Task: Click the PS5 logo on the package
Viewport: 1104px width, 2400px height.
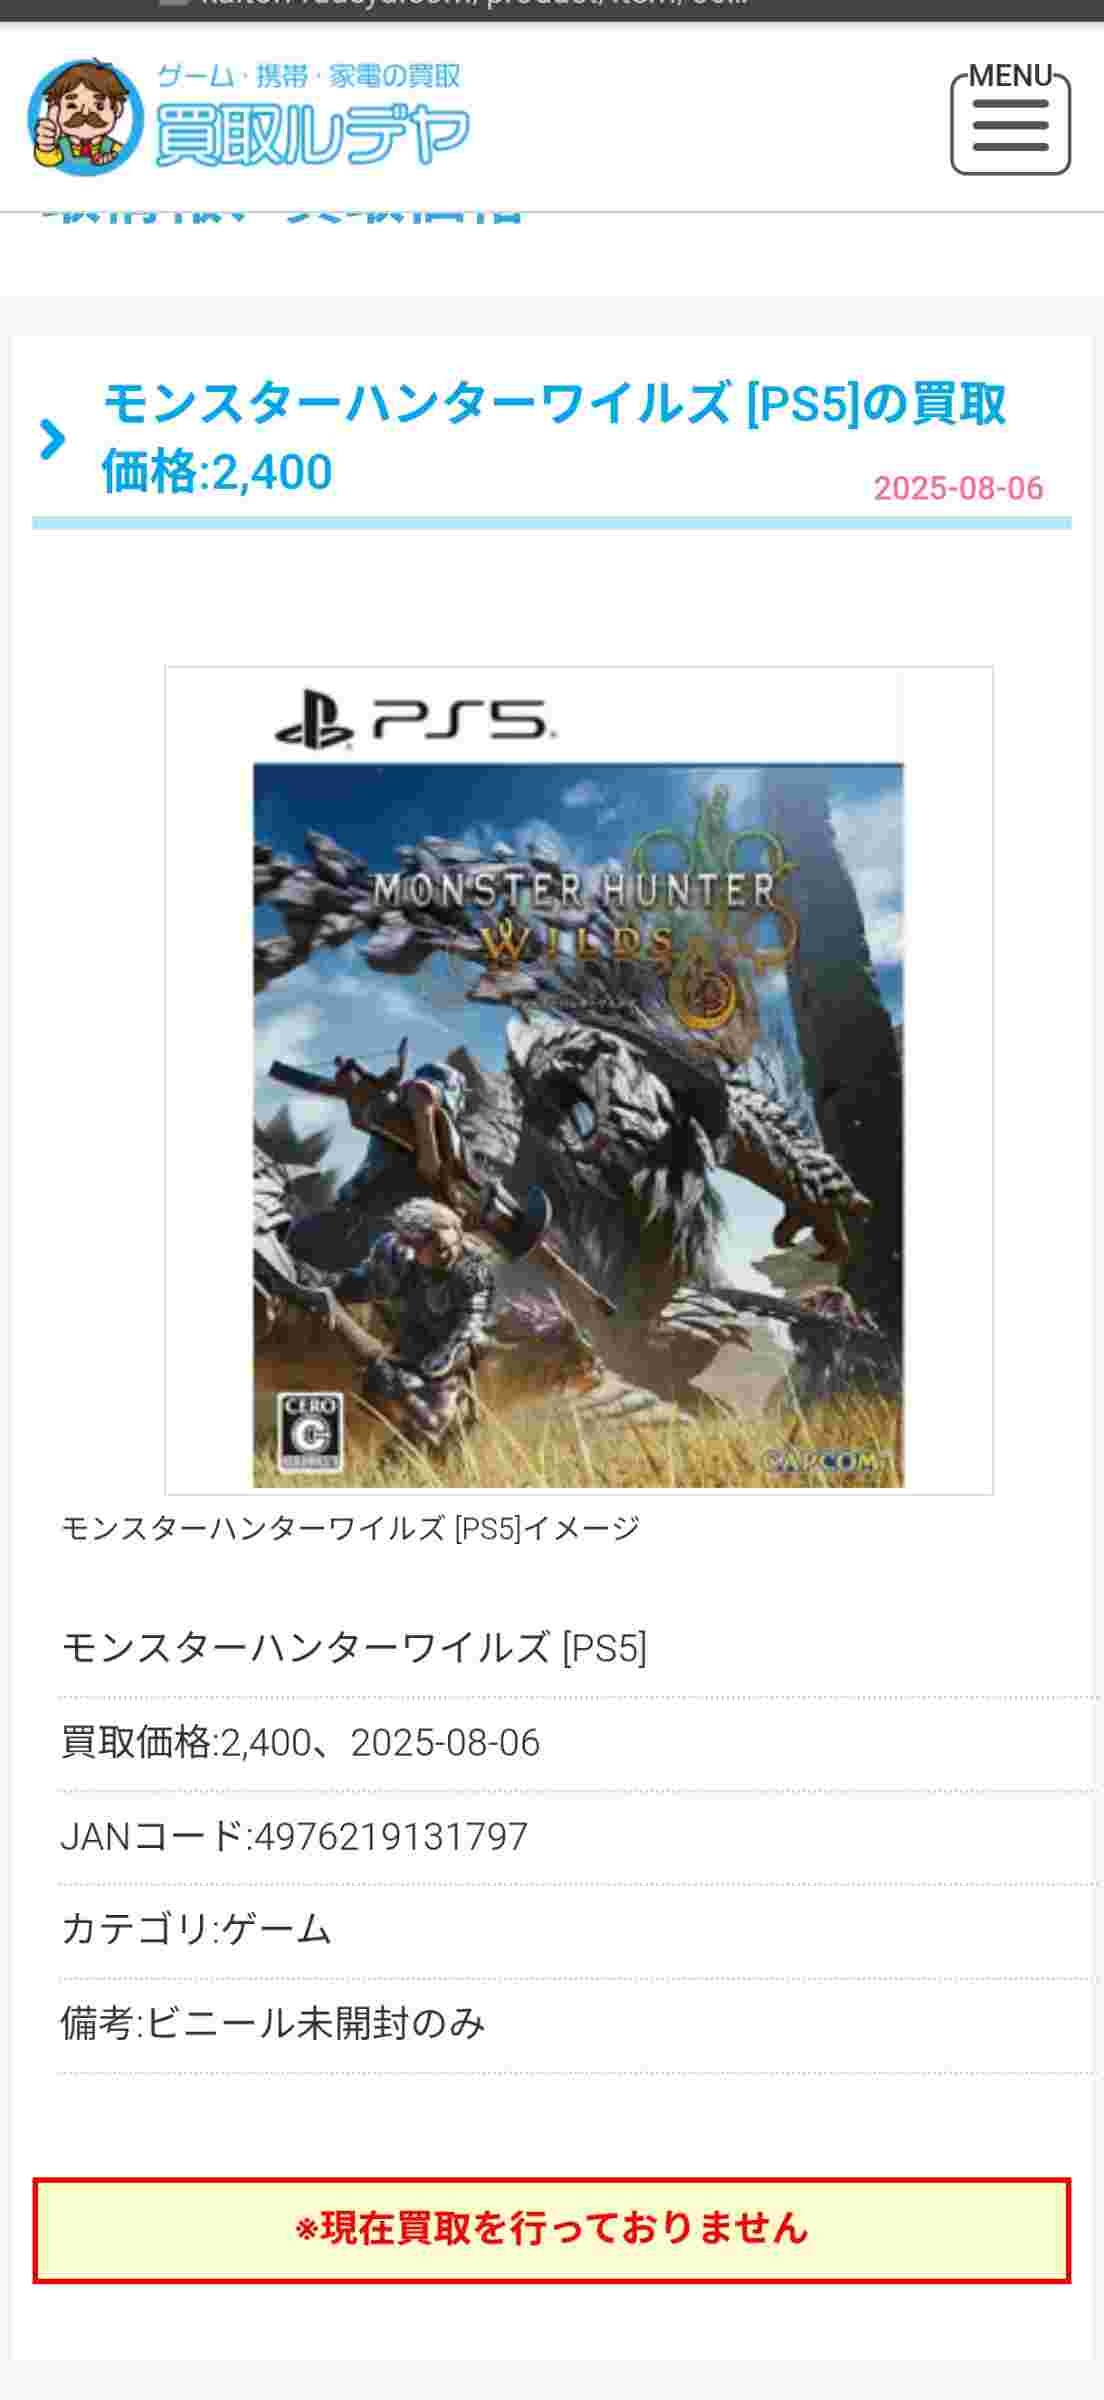Action: click(412, 720)
